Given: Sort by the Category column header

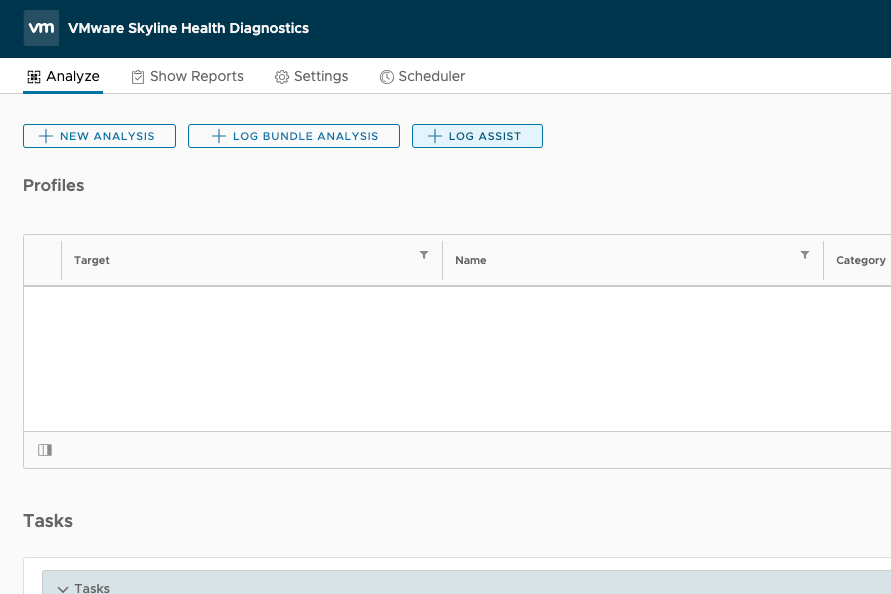Looking at the screenshot, I should [860, 260].
